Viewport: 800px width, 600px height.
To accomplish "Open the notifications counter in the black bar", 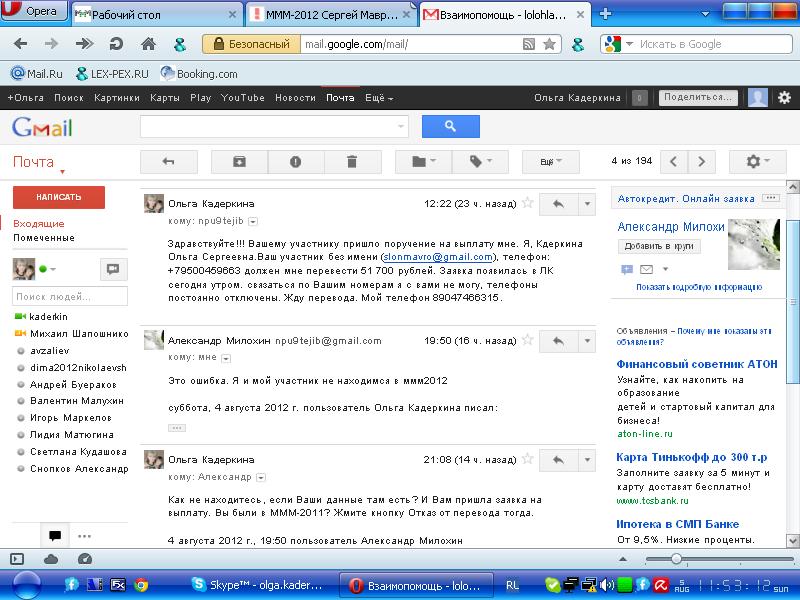I will pyautogui.click(x=640, y=97).
